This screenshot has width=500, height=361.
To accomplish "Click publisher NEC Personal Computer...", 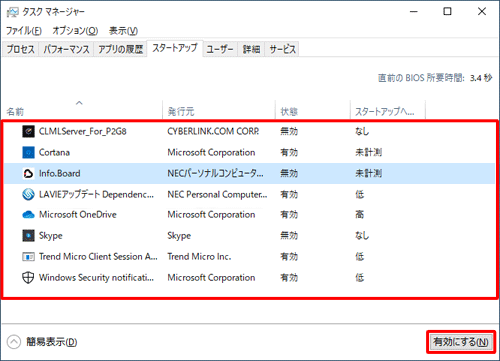I will coord(217,194).
